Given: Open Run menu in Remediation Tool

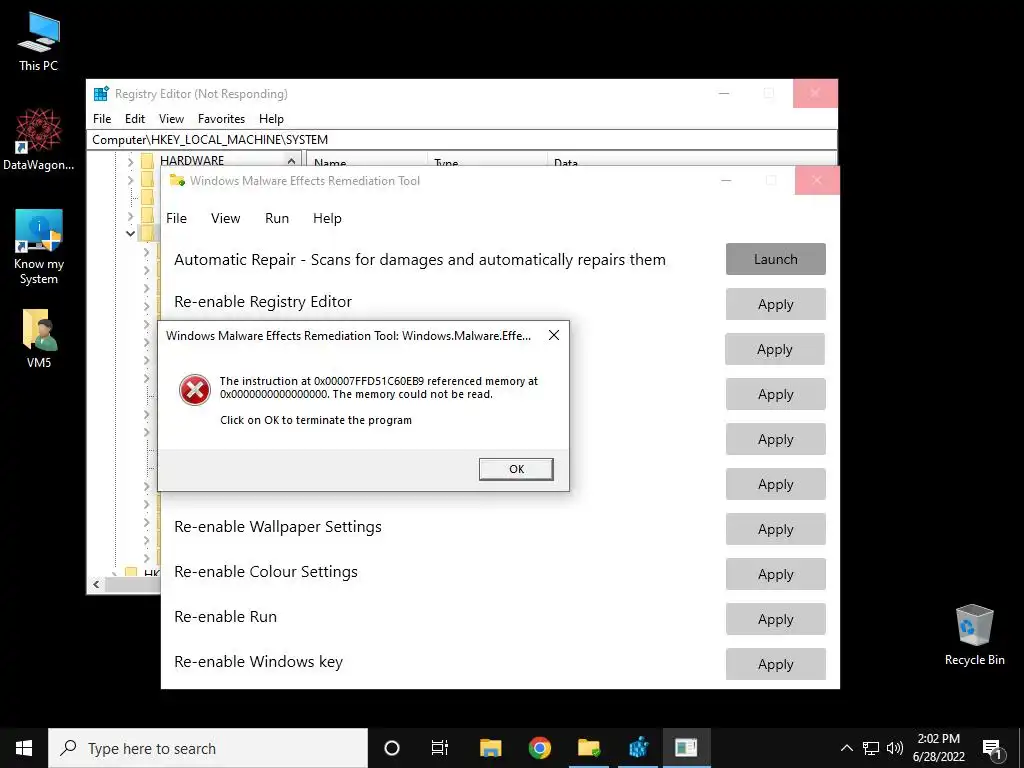Looking at the screenshot, I should pyautogui.click(x=277, y=218).
